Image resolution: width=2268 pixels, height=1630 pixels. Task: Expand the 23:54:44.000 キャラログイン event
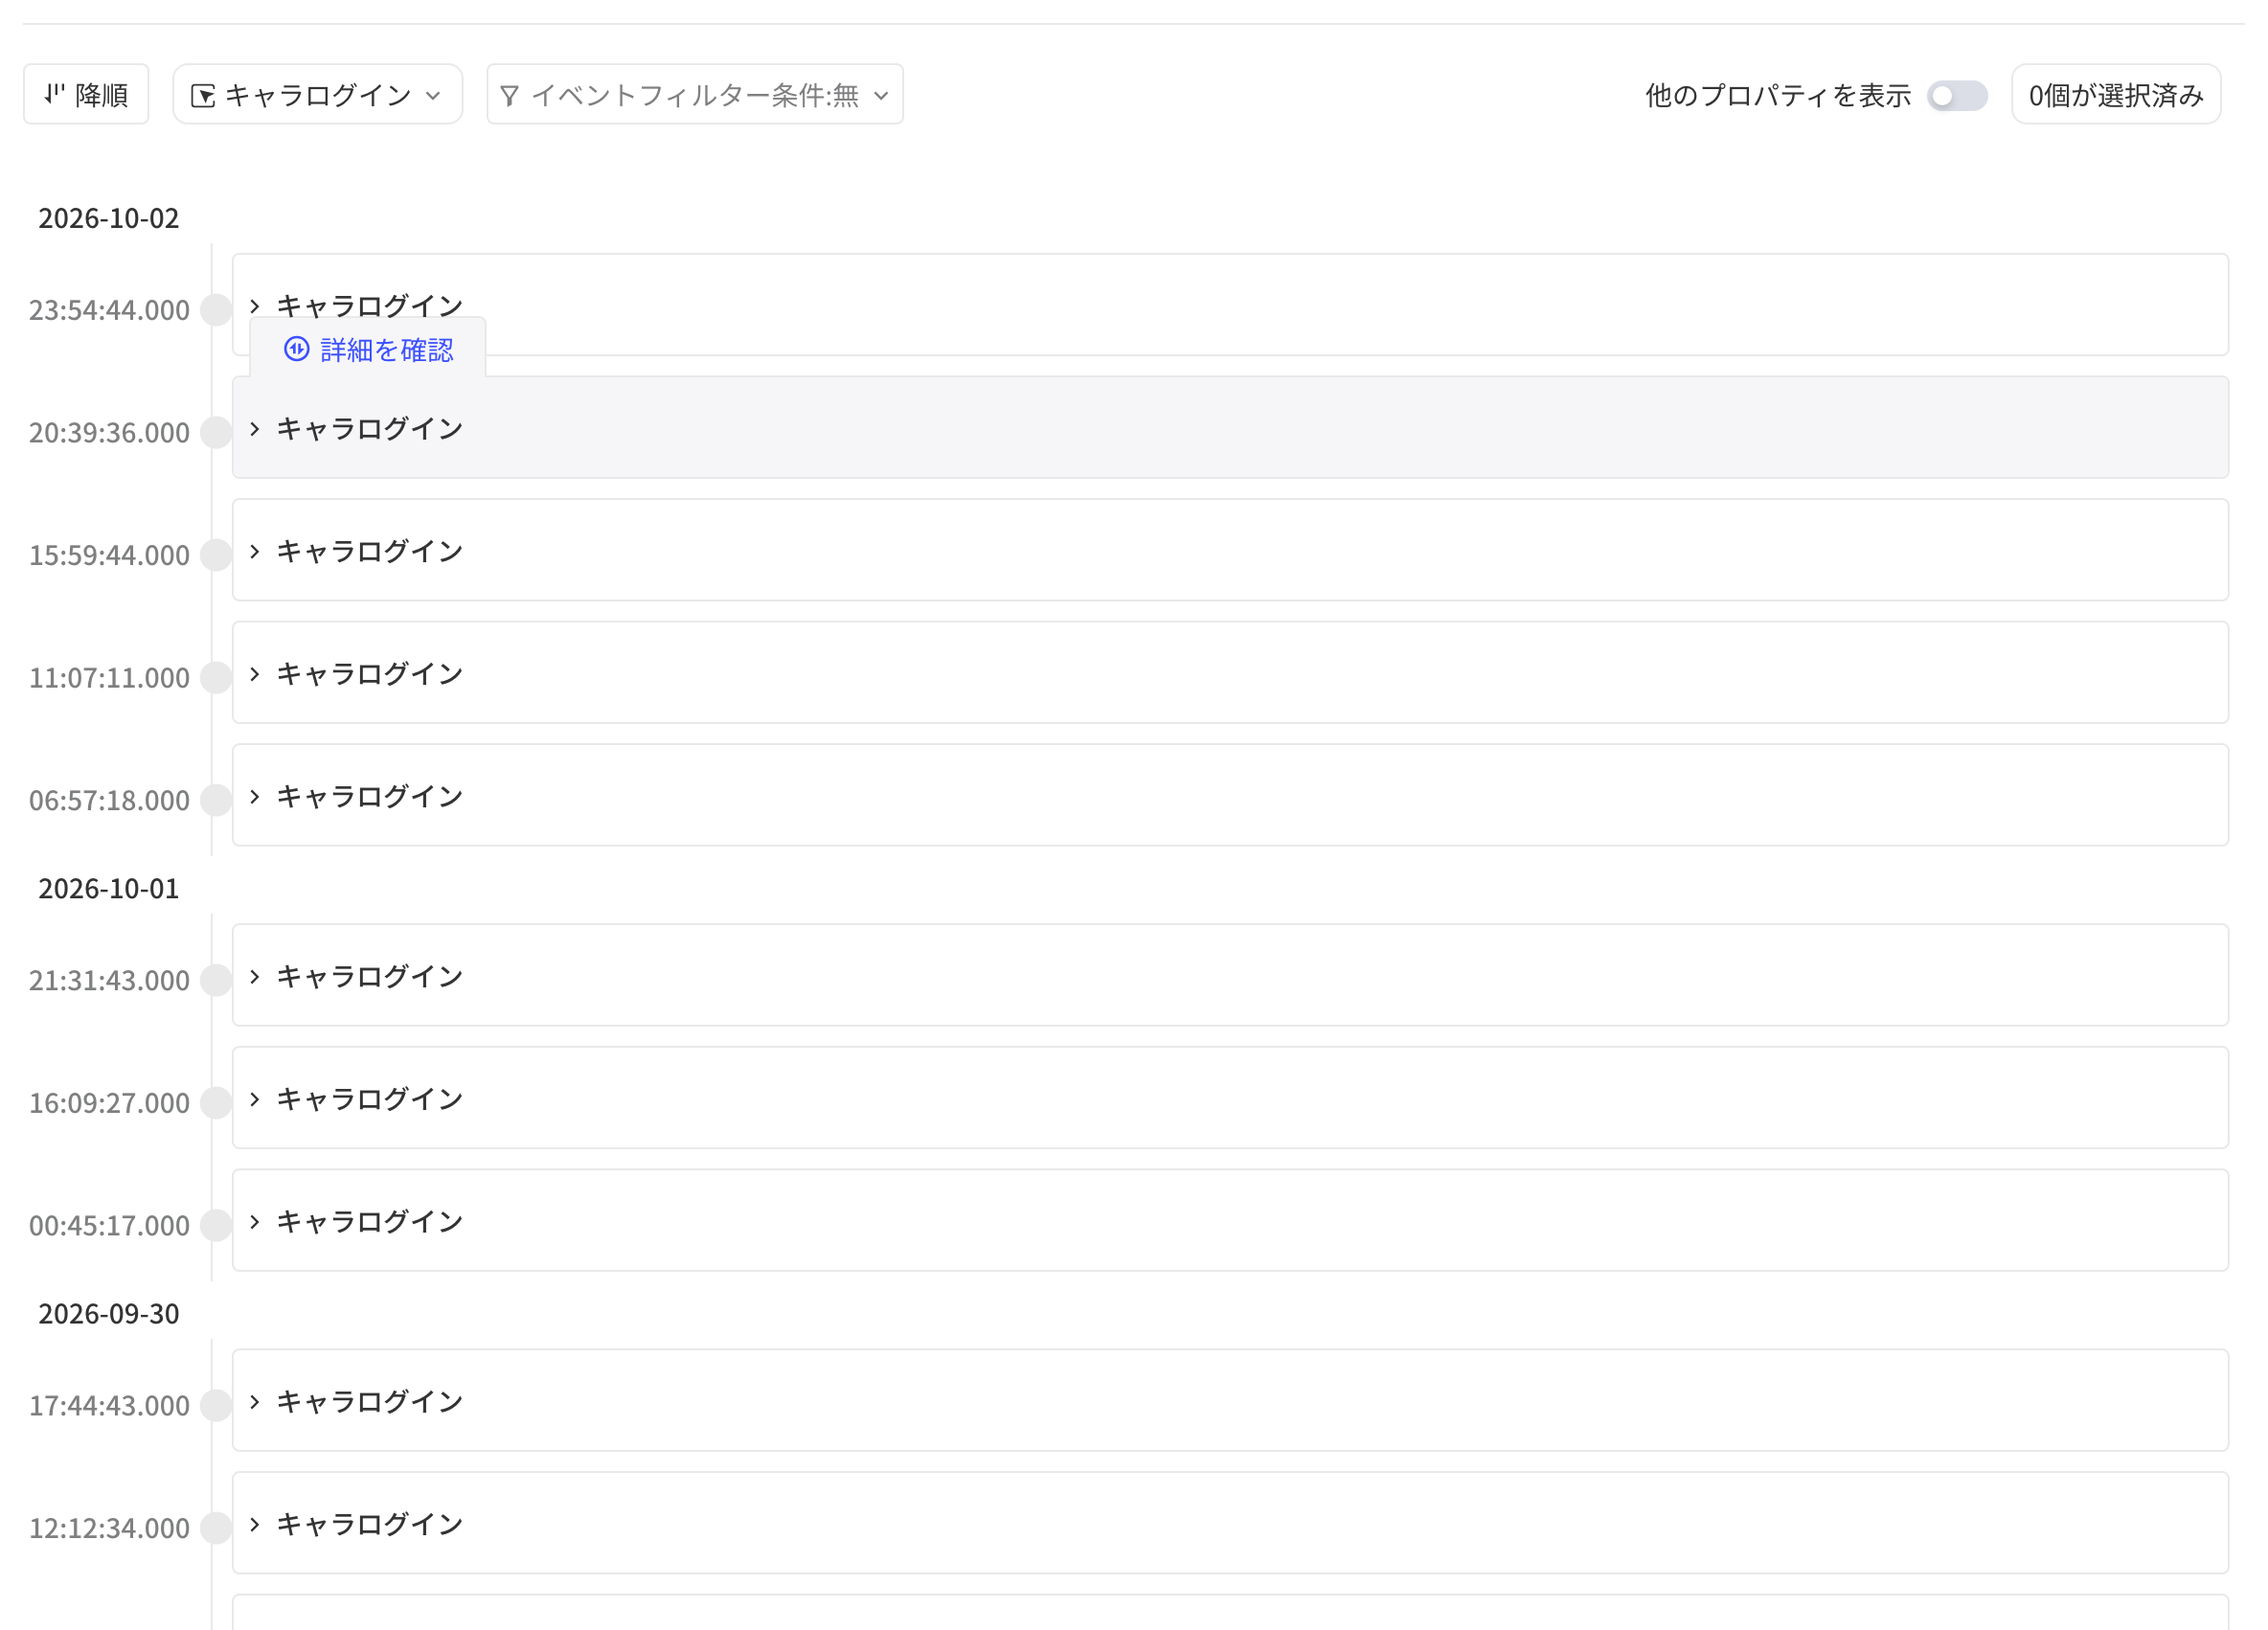pyautogui.click(x=255, y=306)
